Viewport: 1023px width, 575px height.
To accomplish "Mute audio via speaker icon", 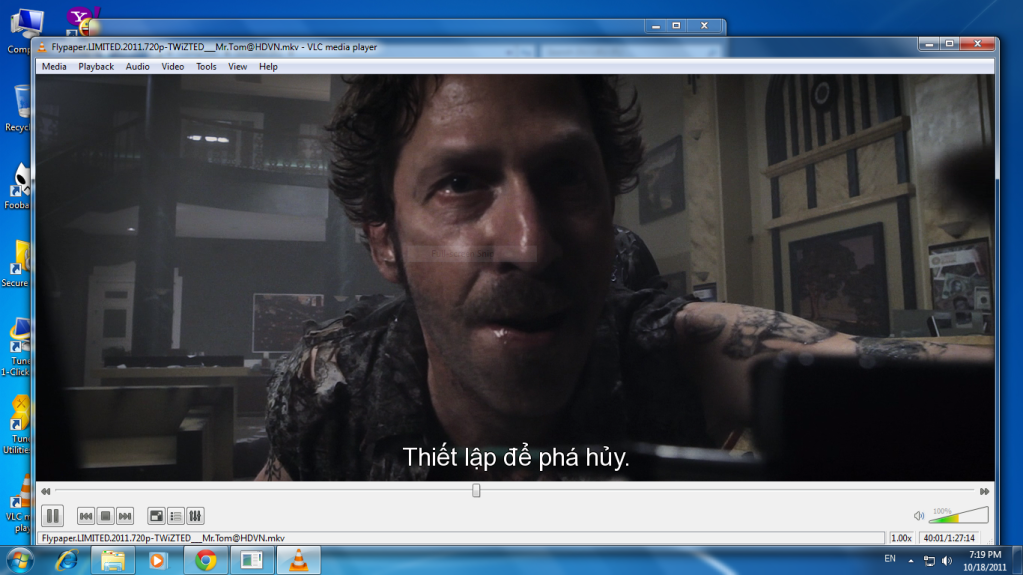I will coord(919,516).
